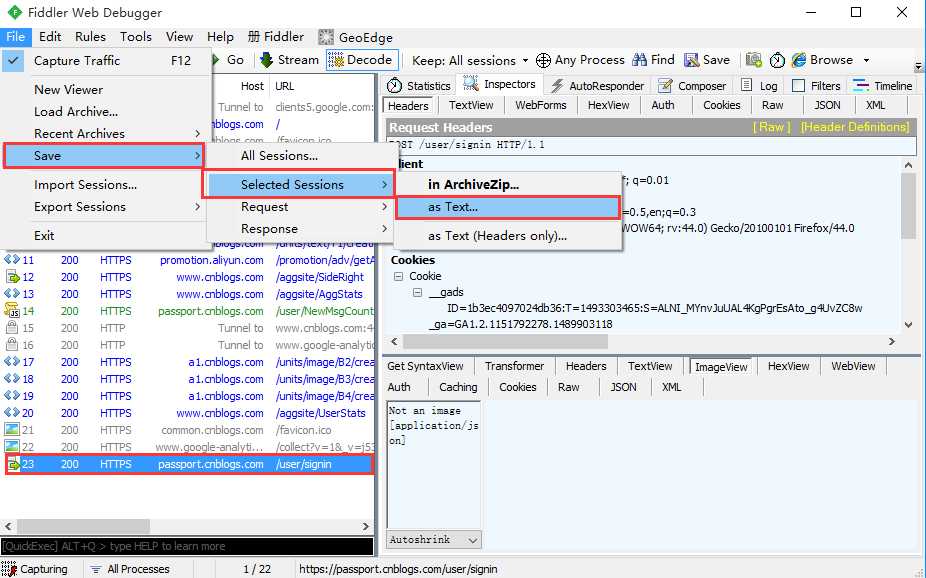This screenshot has height=578, width=926.
Task: Open the Help menu
Action: [220, 37]
